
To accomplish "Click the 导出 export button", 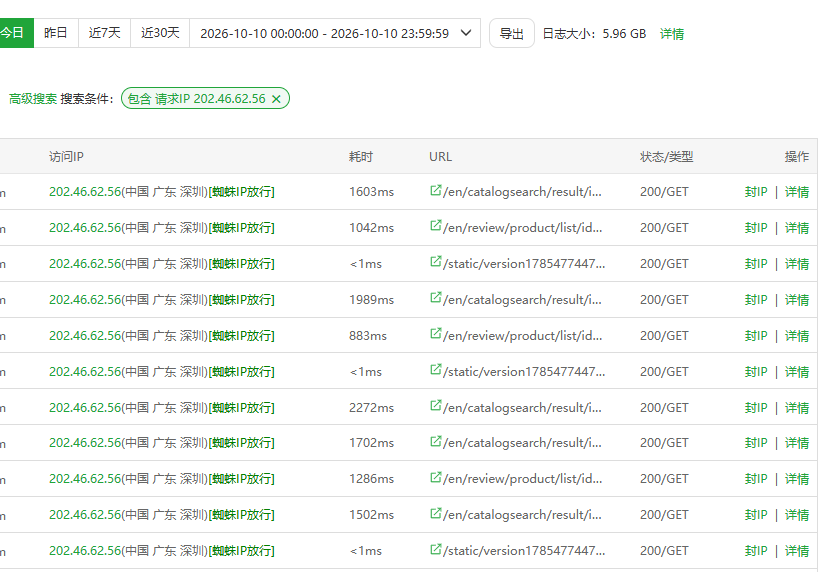I will point(512,33).
